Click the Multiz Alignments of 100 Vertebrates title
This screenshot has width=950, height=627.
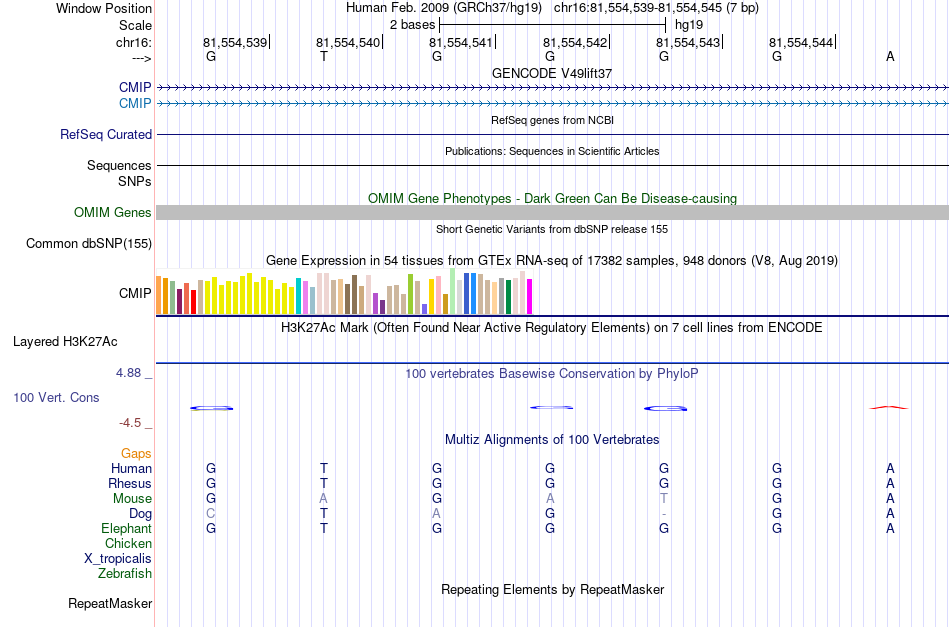click(552, 440)
